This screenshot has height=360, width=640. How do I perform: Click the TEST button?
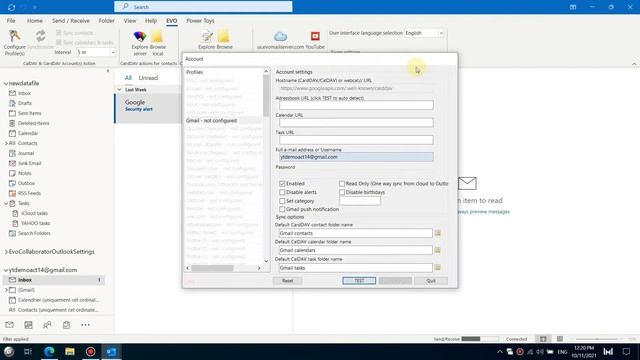[359, 281]
